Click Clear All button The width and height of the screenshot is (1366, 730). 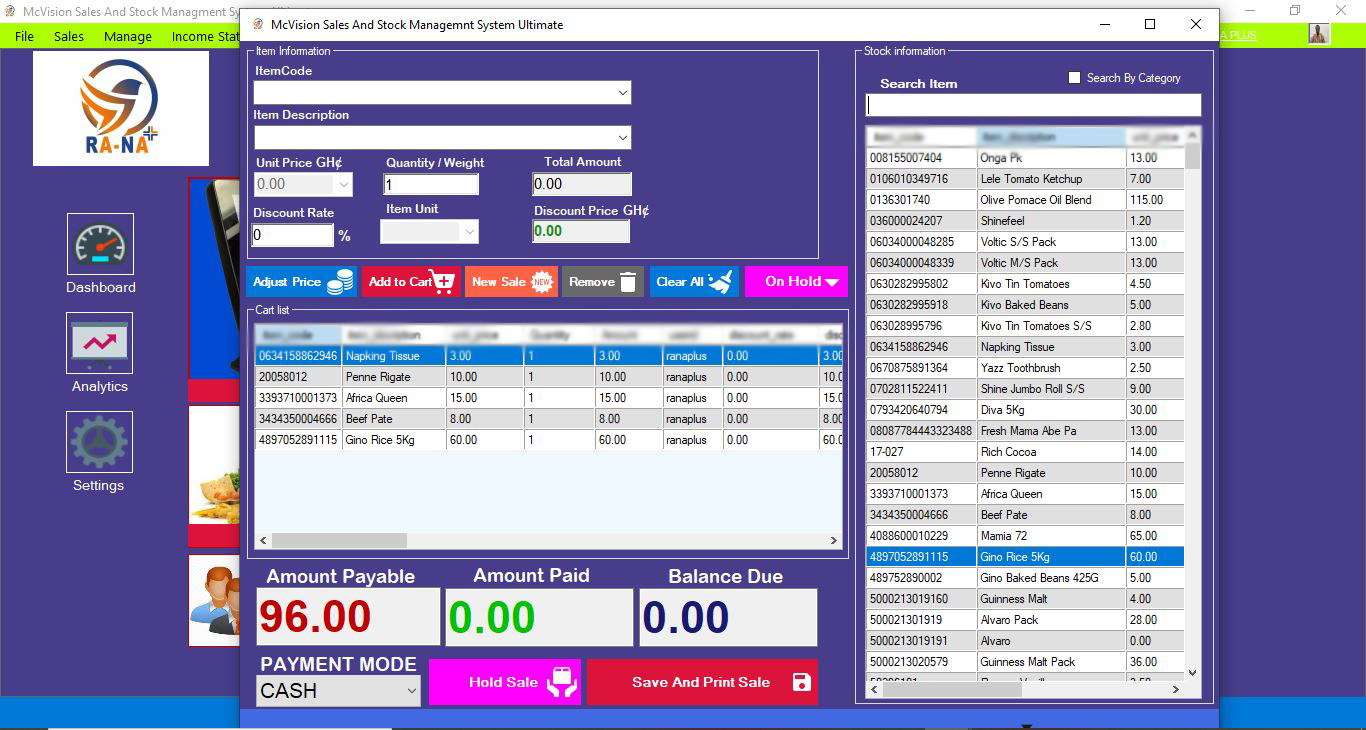coord(695,282)
